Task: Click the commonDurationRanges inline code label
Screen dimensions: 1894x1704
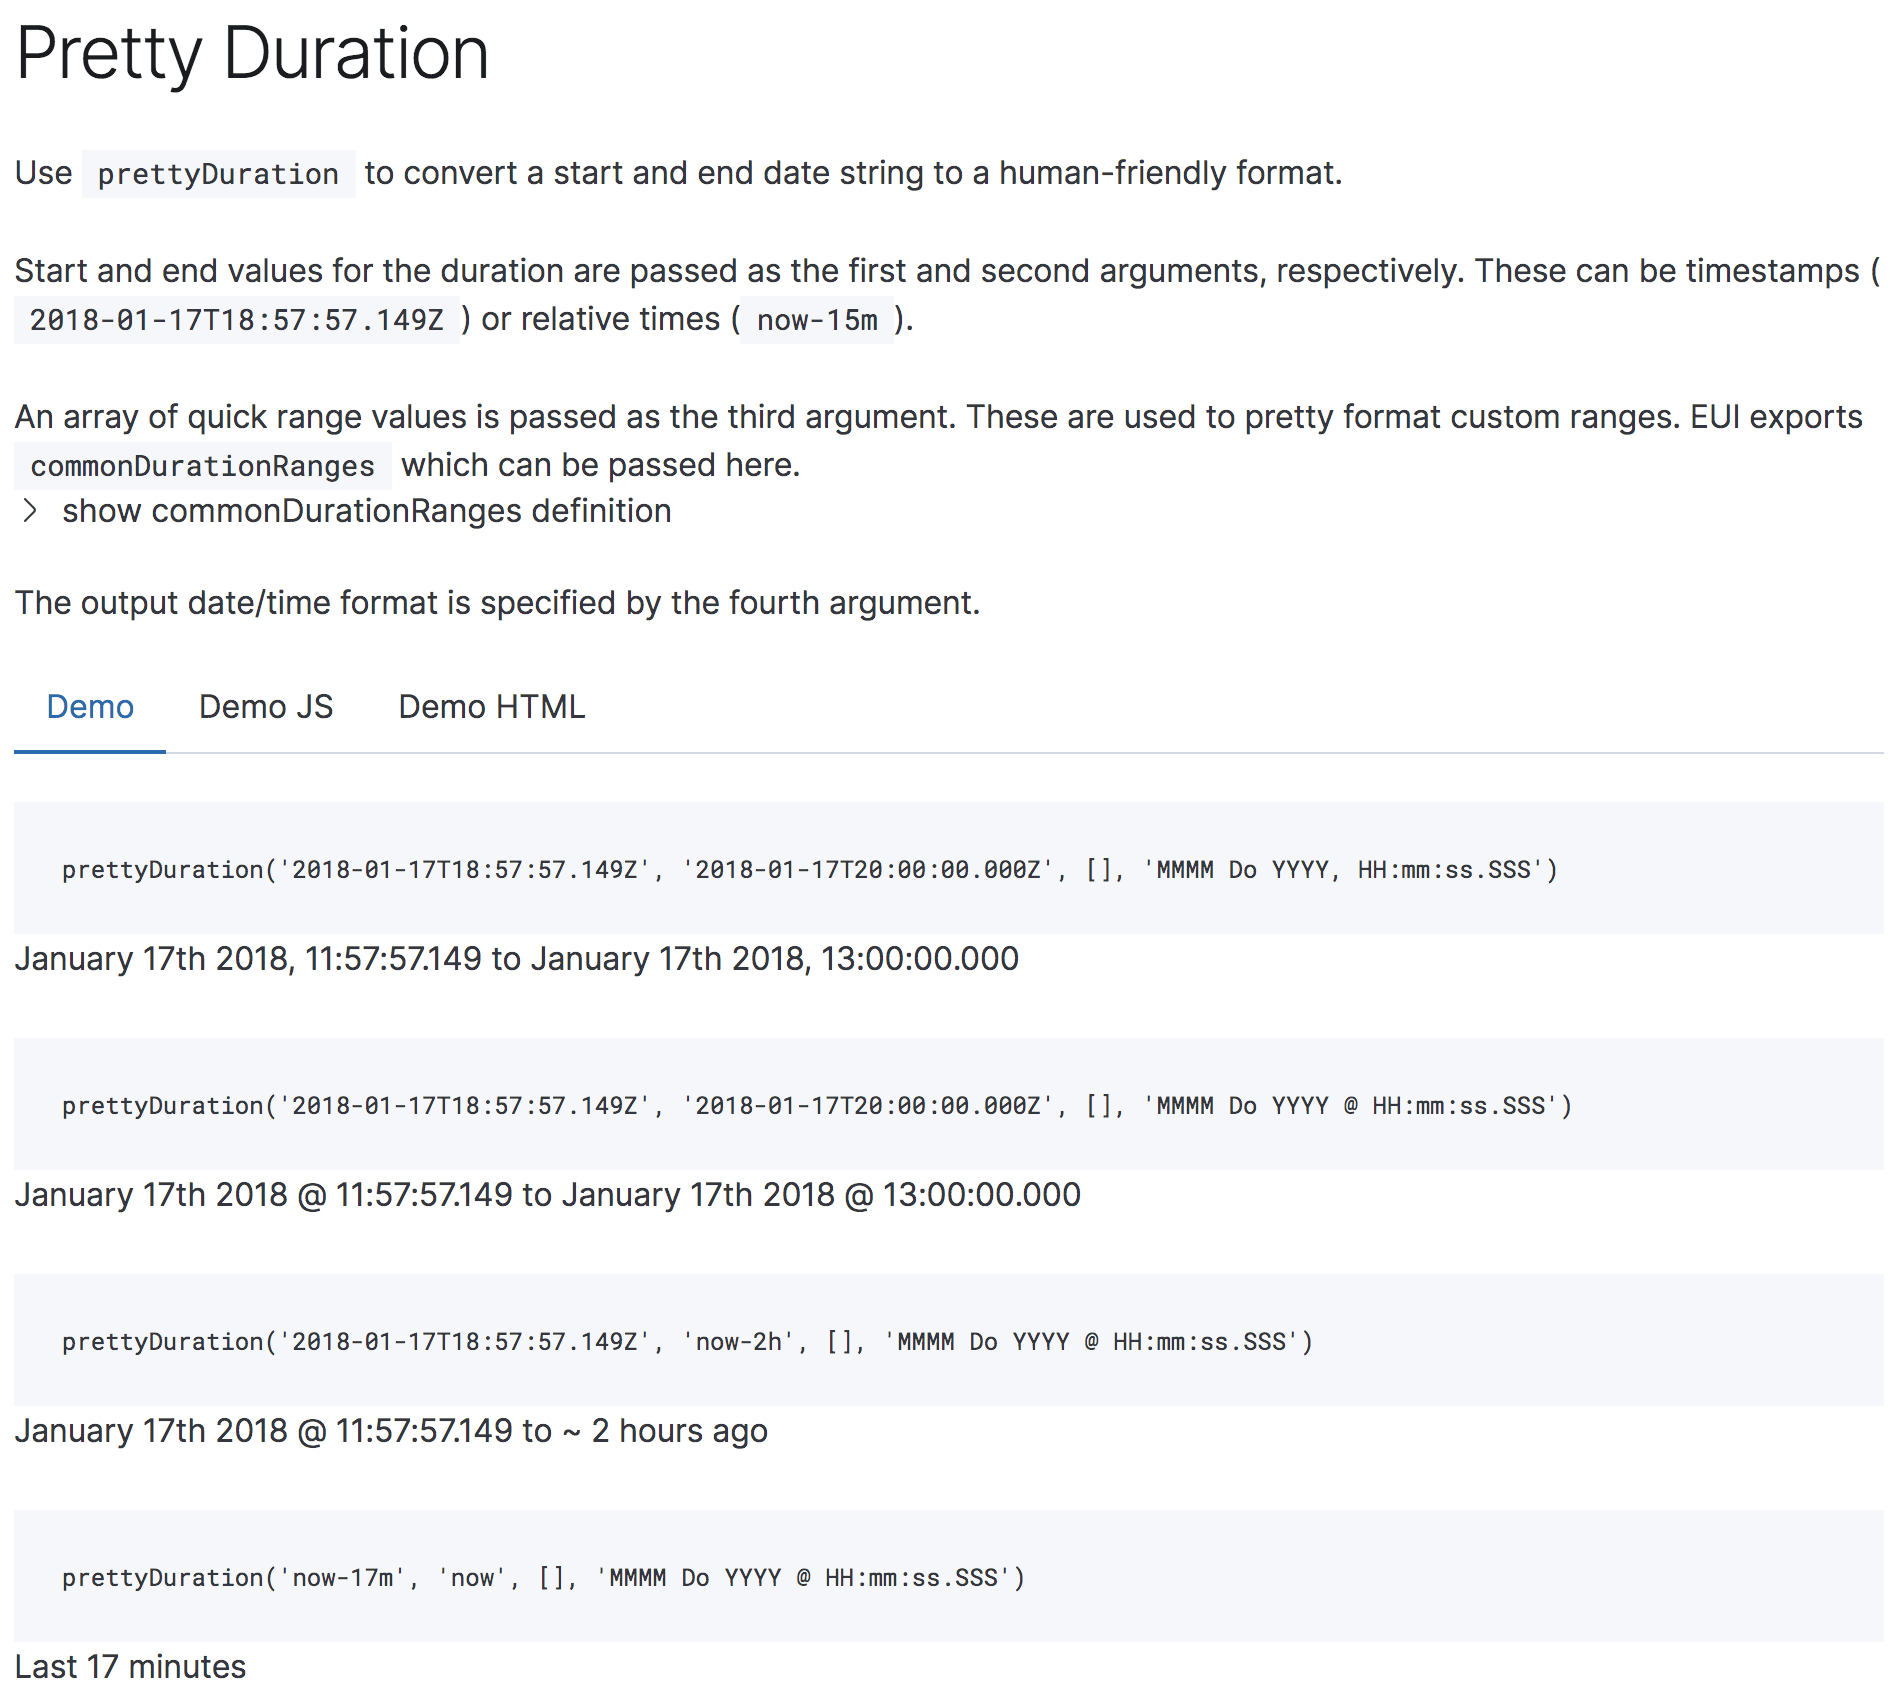Action: (x=202, y=466)
